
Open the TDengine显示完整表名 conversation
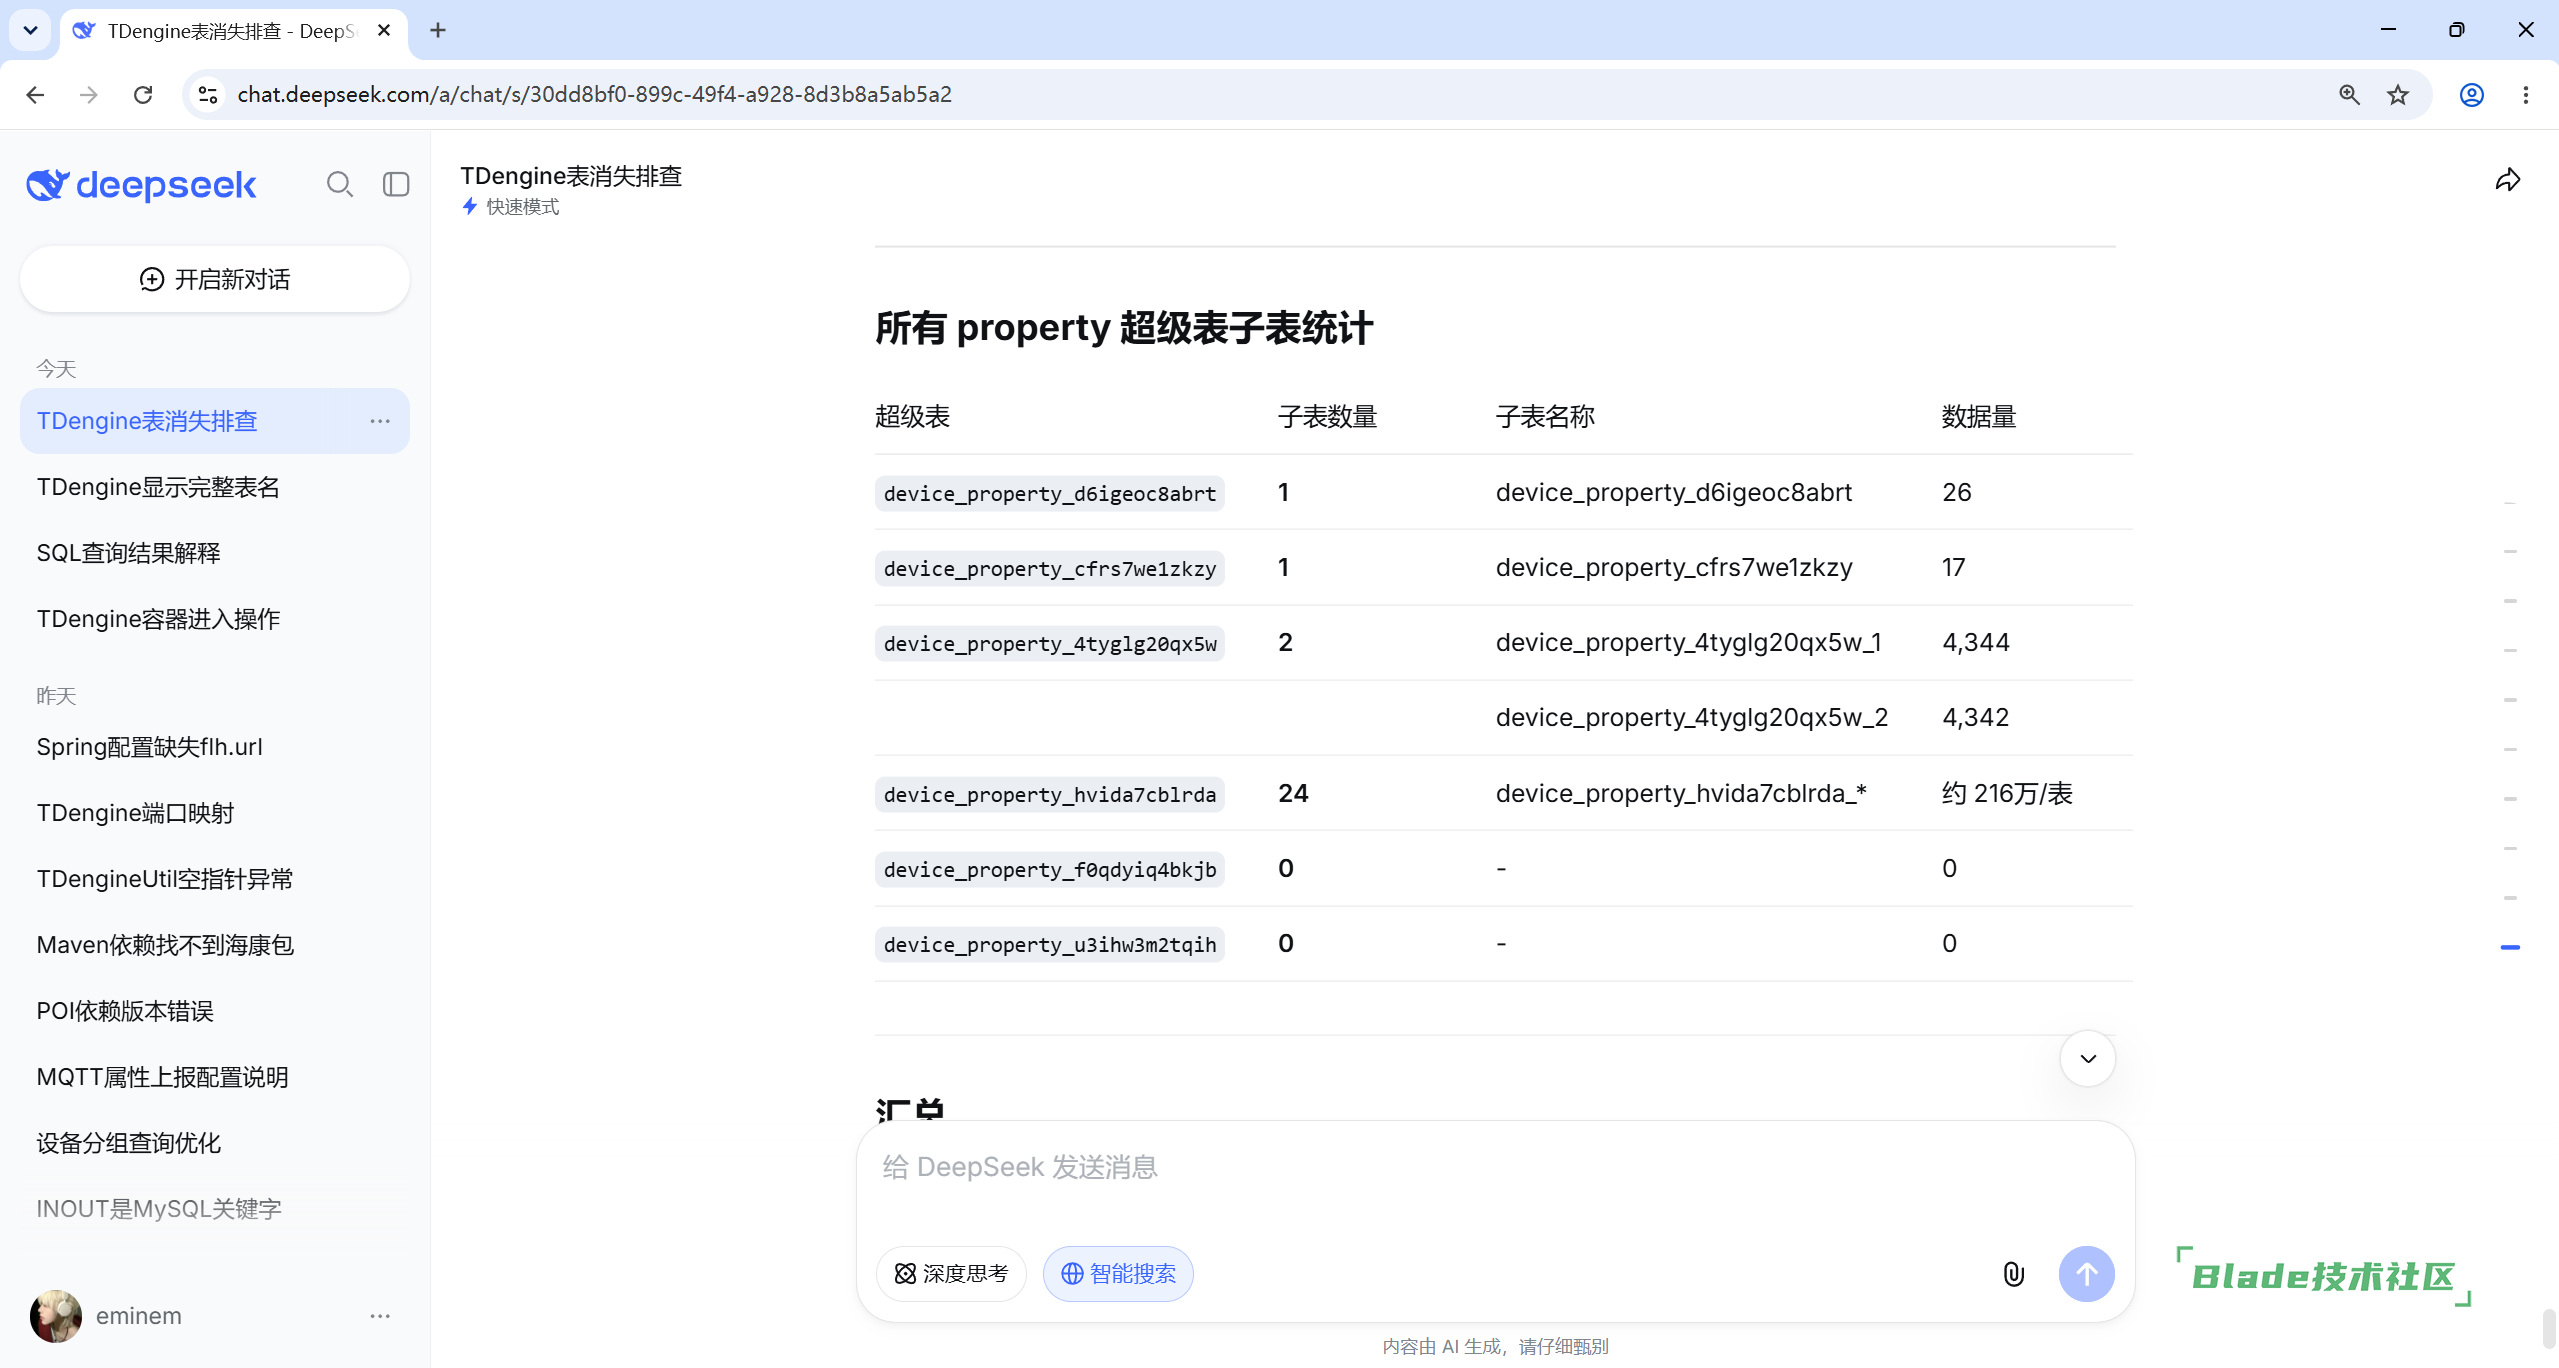[215, 487]
